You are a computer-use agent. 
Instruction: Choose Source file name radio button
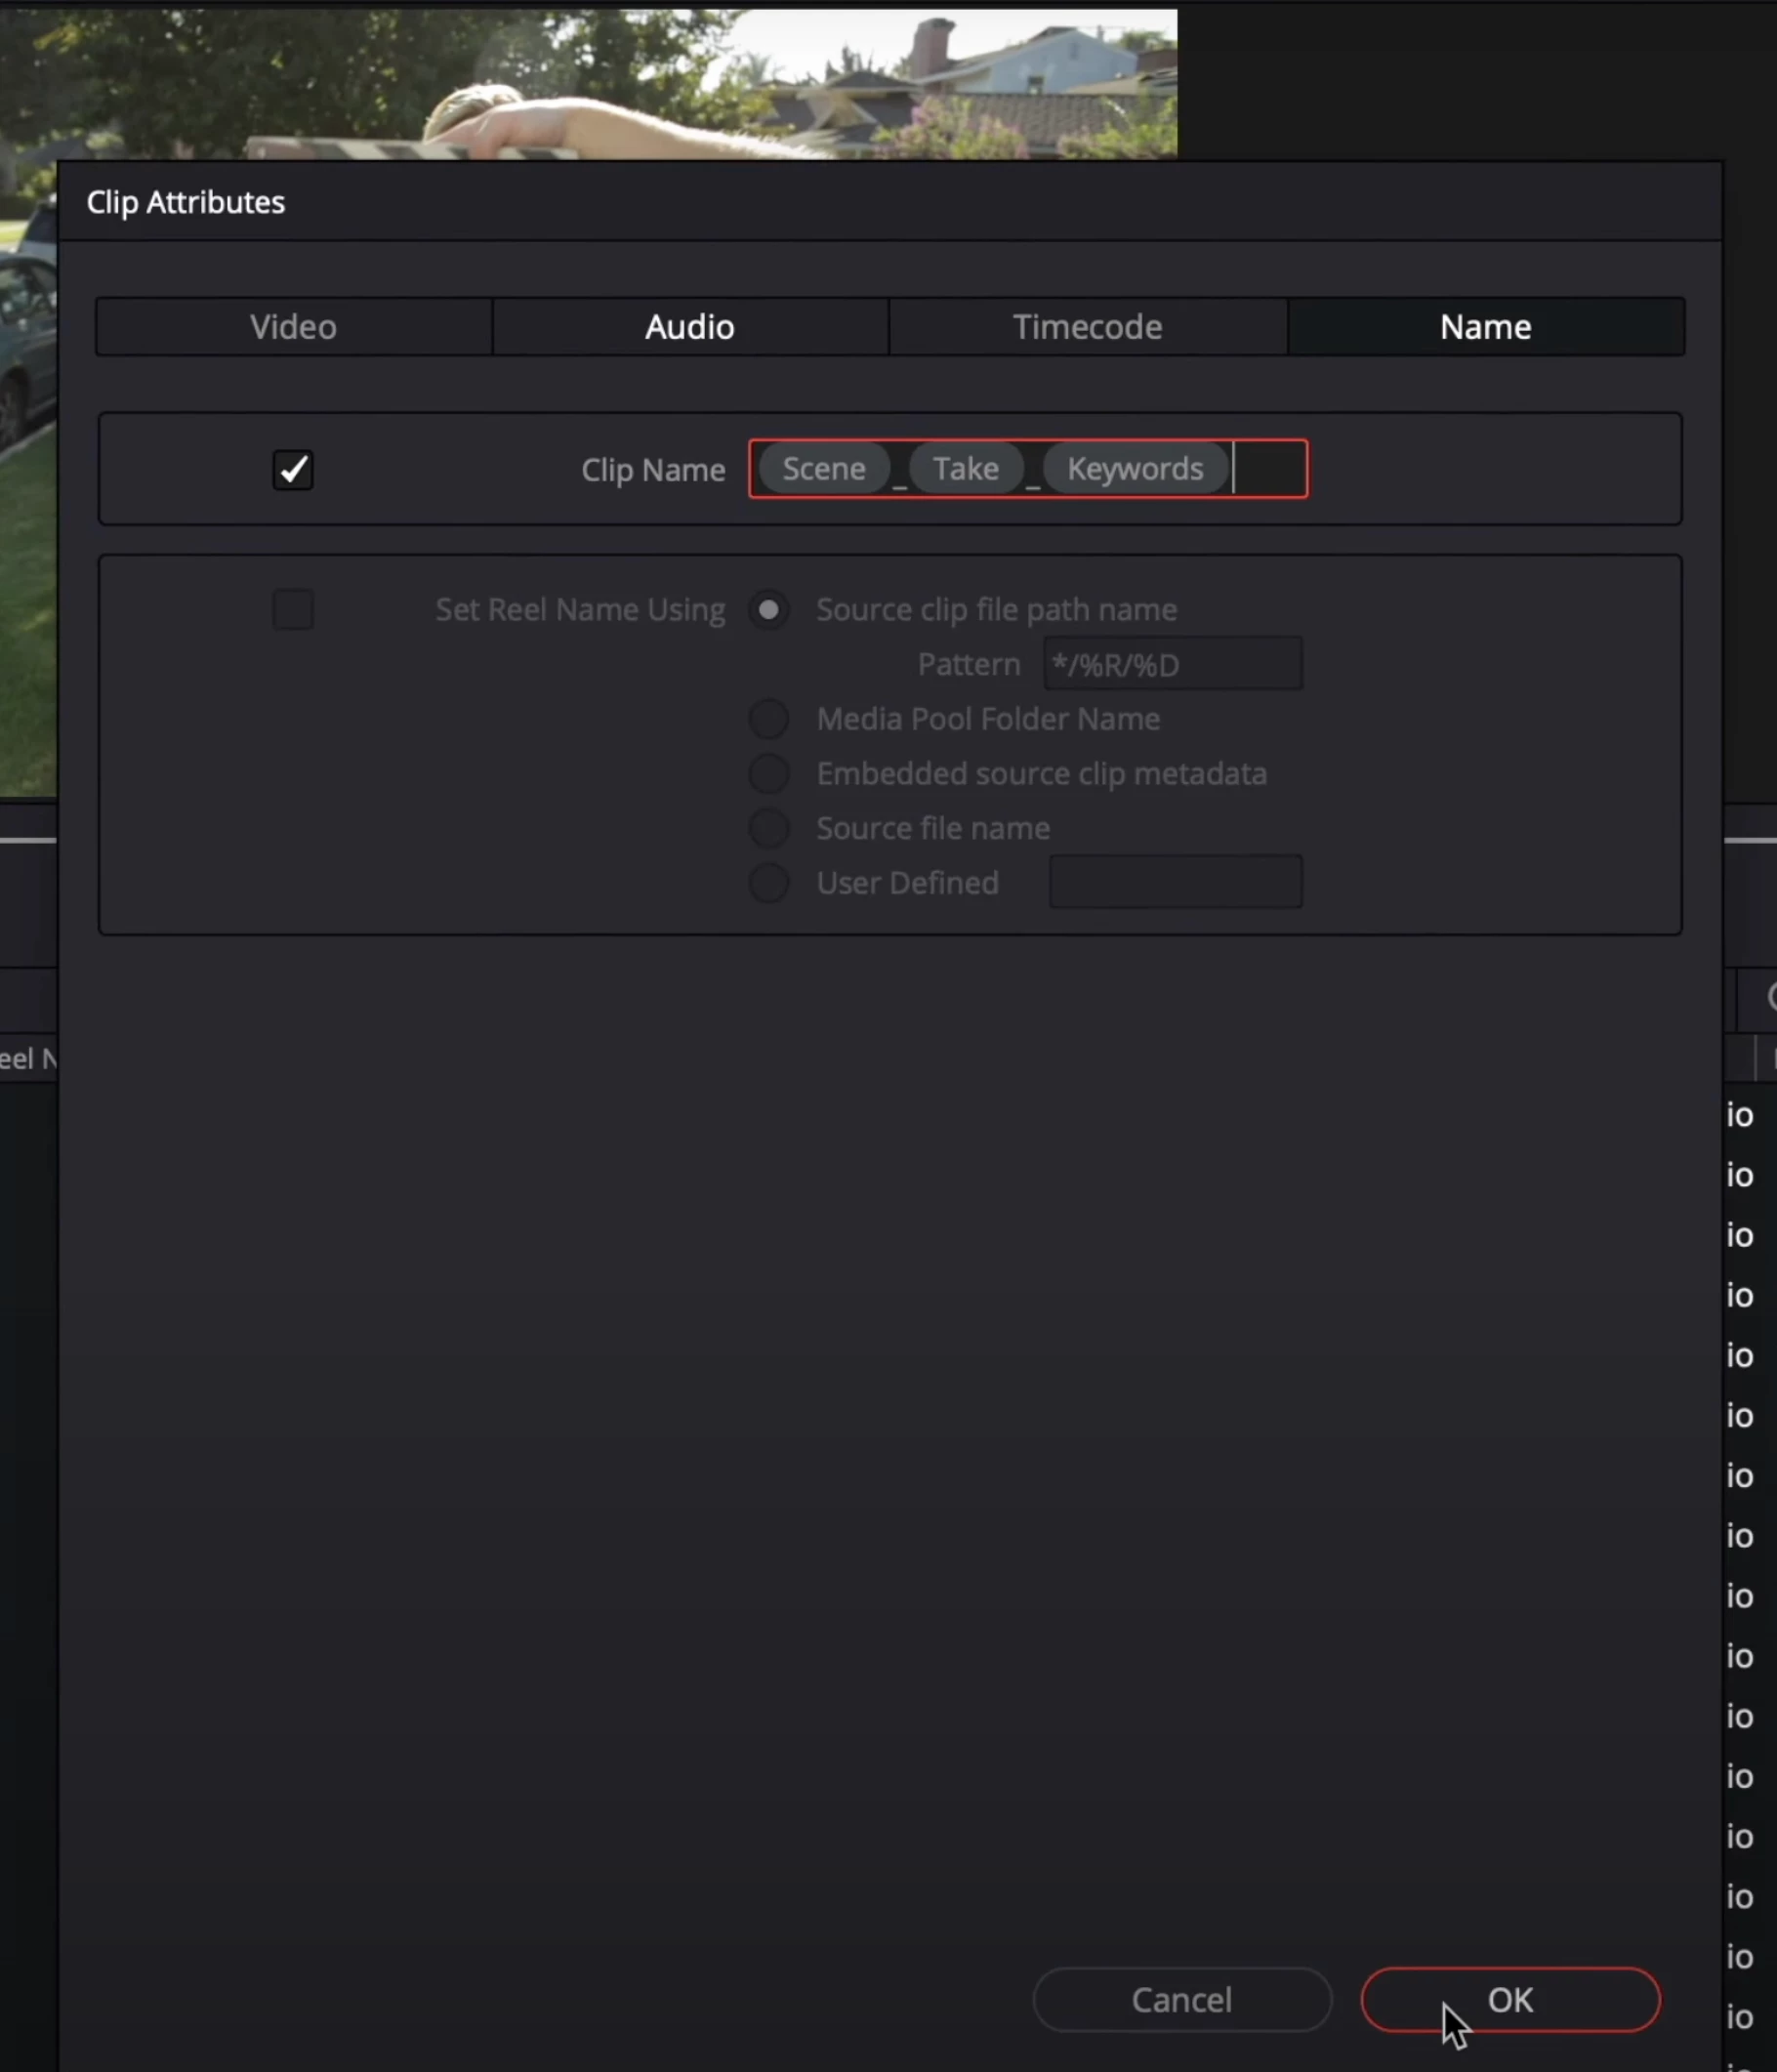(x=769, y=828)
